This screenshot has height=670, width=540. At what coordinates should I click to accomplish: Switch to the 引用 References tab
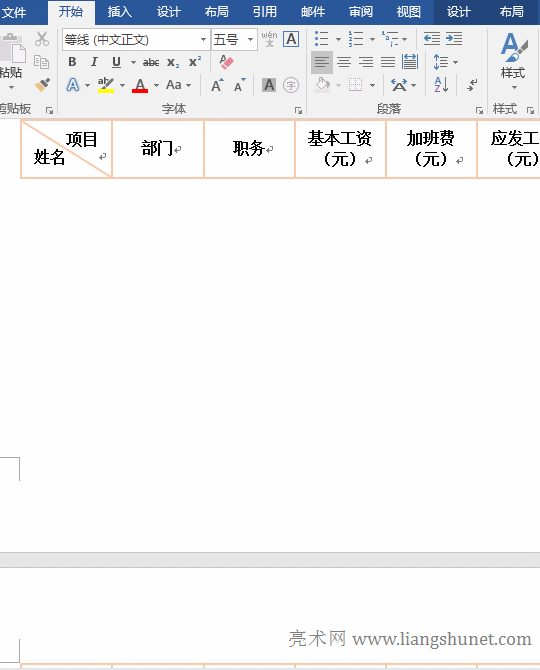point(264,12)
